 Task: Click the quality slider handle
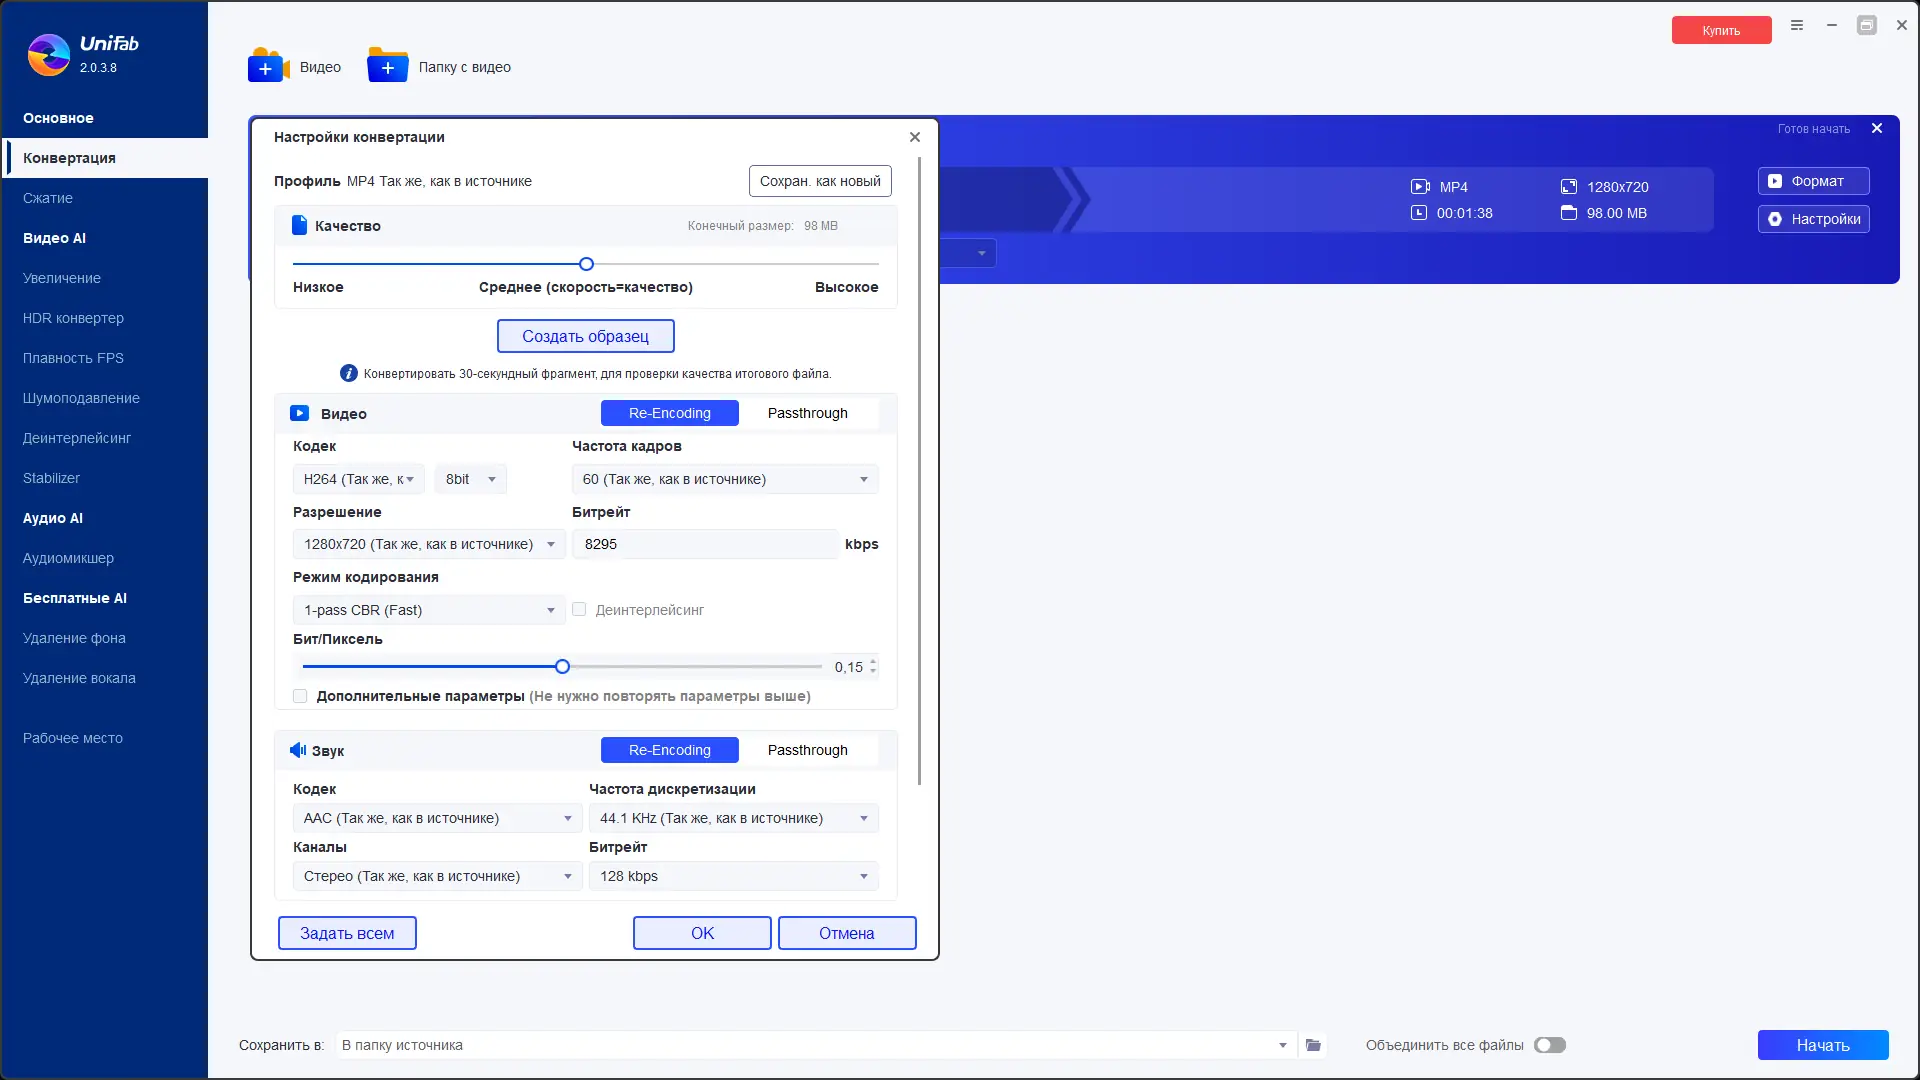coord(586,264)
